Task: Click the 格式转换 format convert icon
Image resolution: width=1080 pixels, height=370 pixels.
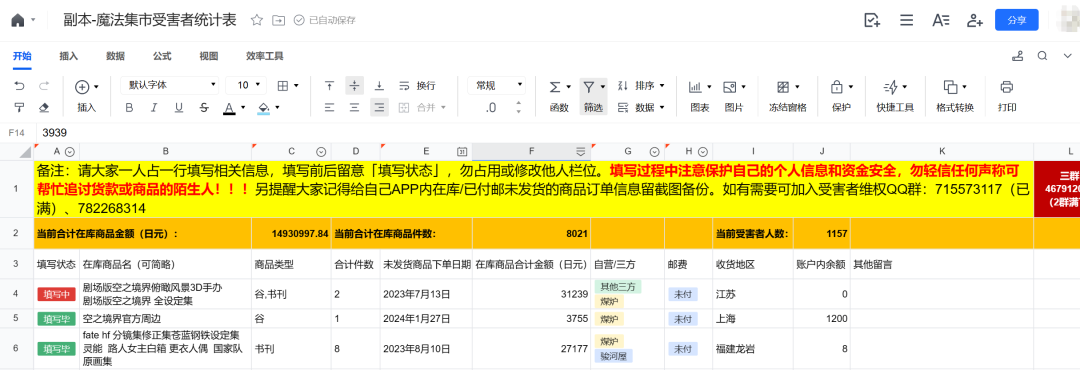Action: coord(951,87)
